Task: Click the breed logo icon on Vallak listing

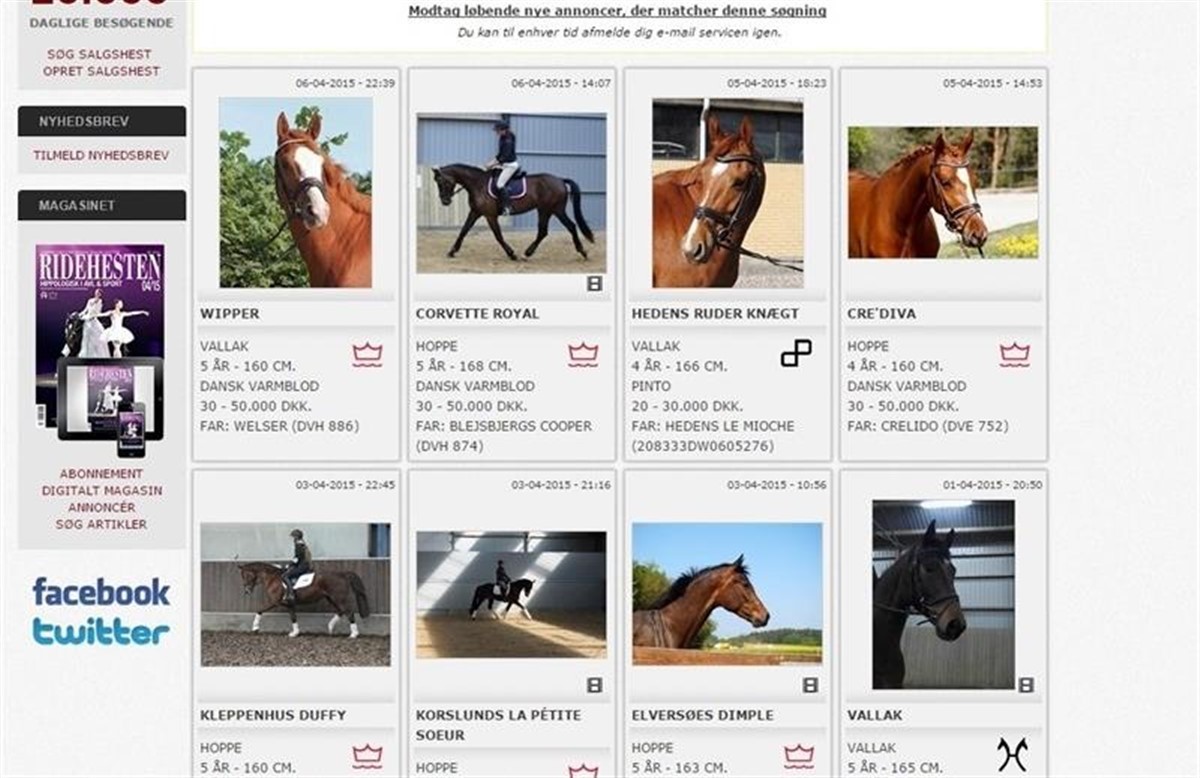Action: tap(1012, 753)
